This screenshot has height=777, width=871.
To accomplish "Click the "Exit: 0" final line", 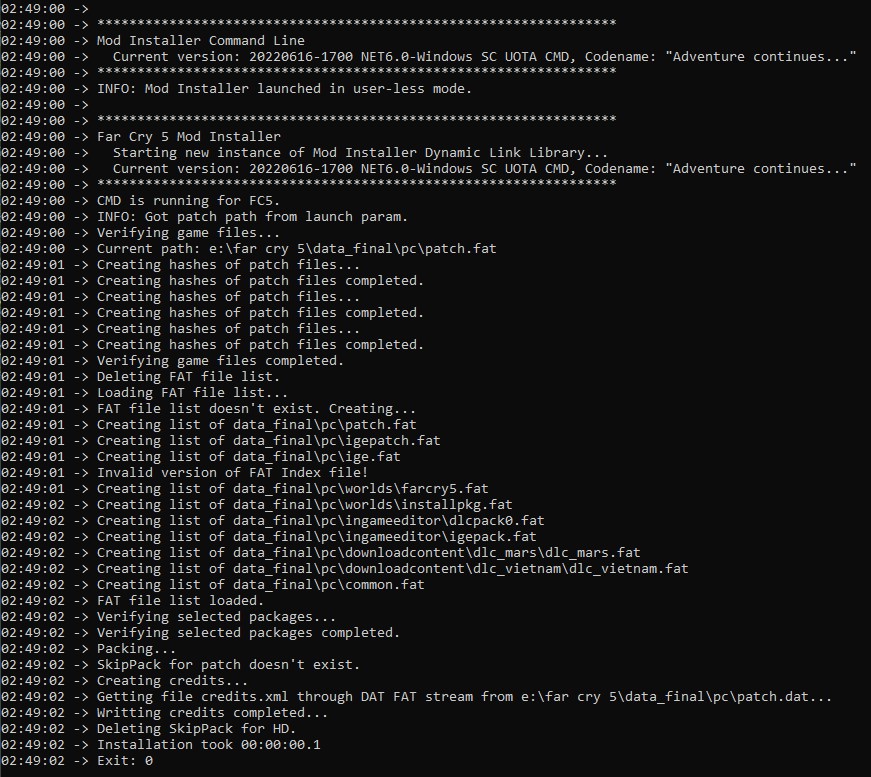I will (x=124, y=760).
